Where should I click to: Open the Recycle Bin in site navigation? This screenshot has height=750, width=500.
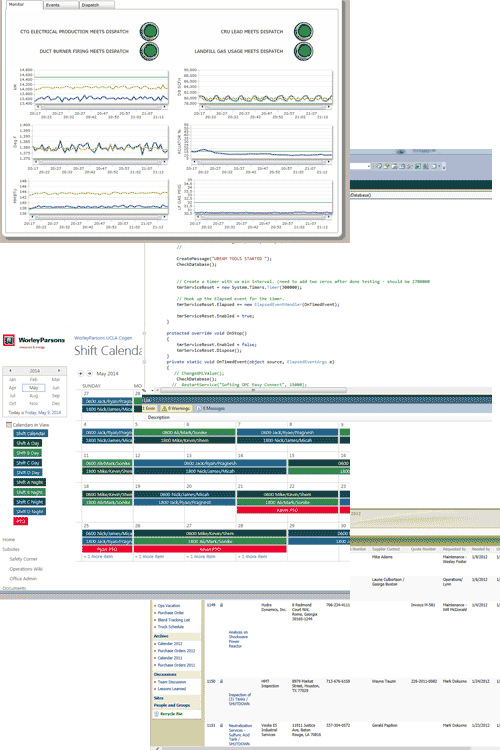click(171, 714)
